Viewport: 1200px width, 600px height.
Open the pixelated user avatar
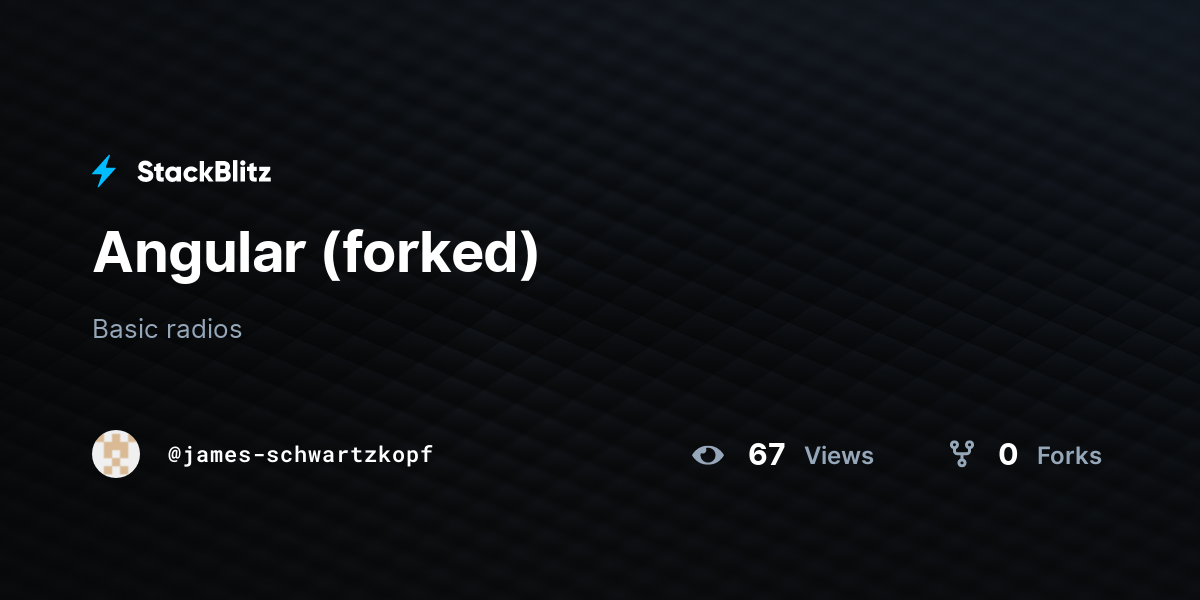[x=116, y=454]
